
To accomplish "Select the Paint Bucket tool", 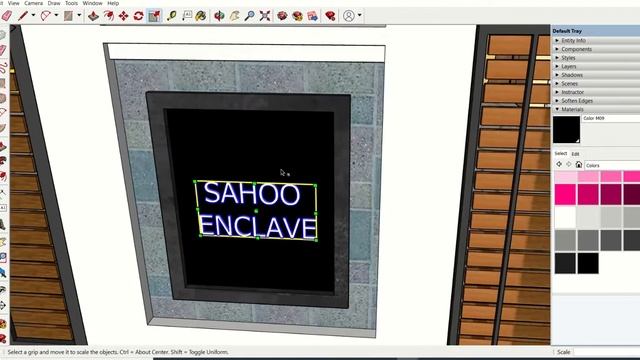I will 200,16.
